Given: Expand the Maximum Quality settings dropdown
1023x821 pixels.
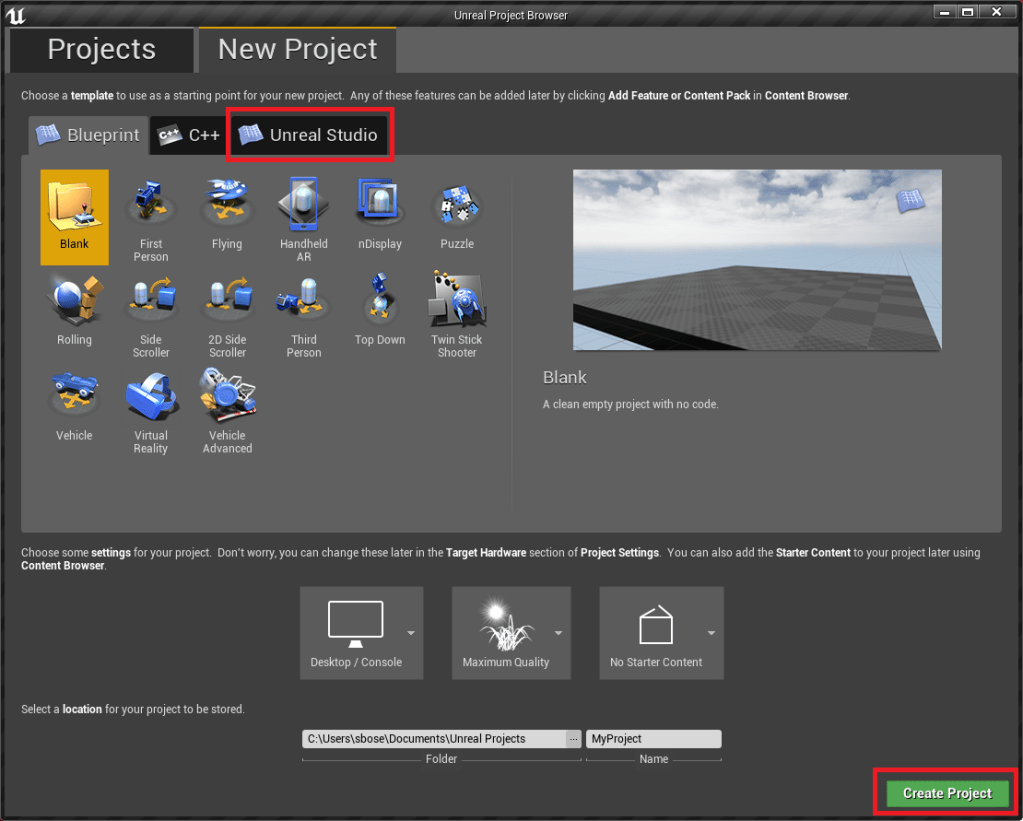Looking at the screenshot, I should coord(511,632).
